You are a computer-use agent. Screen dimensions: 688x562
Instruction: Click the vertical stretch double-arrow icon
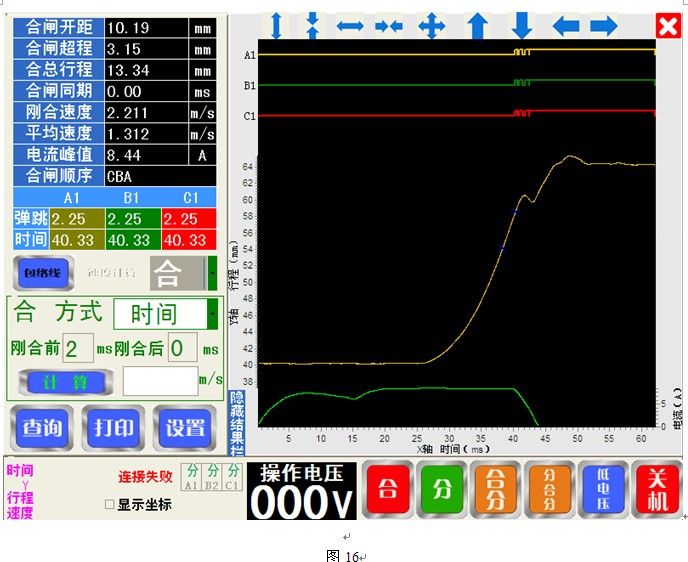[x=276, y=26]
